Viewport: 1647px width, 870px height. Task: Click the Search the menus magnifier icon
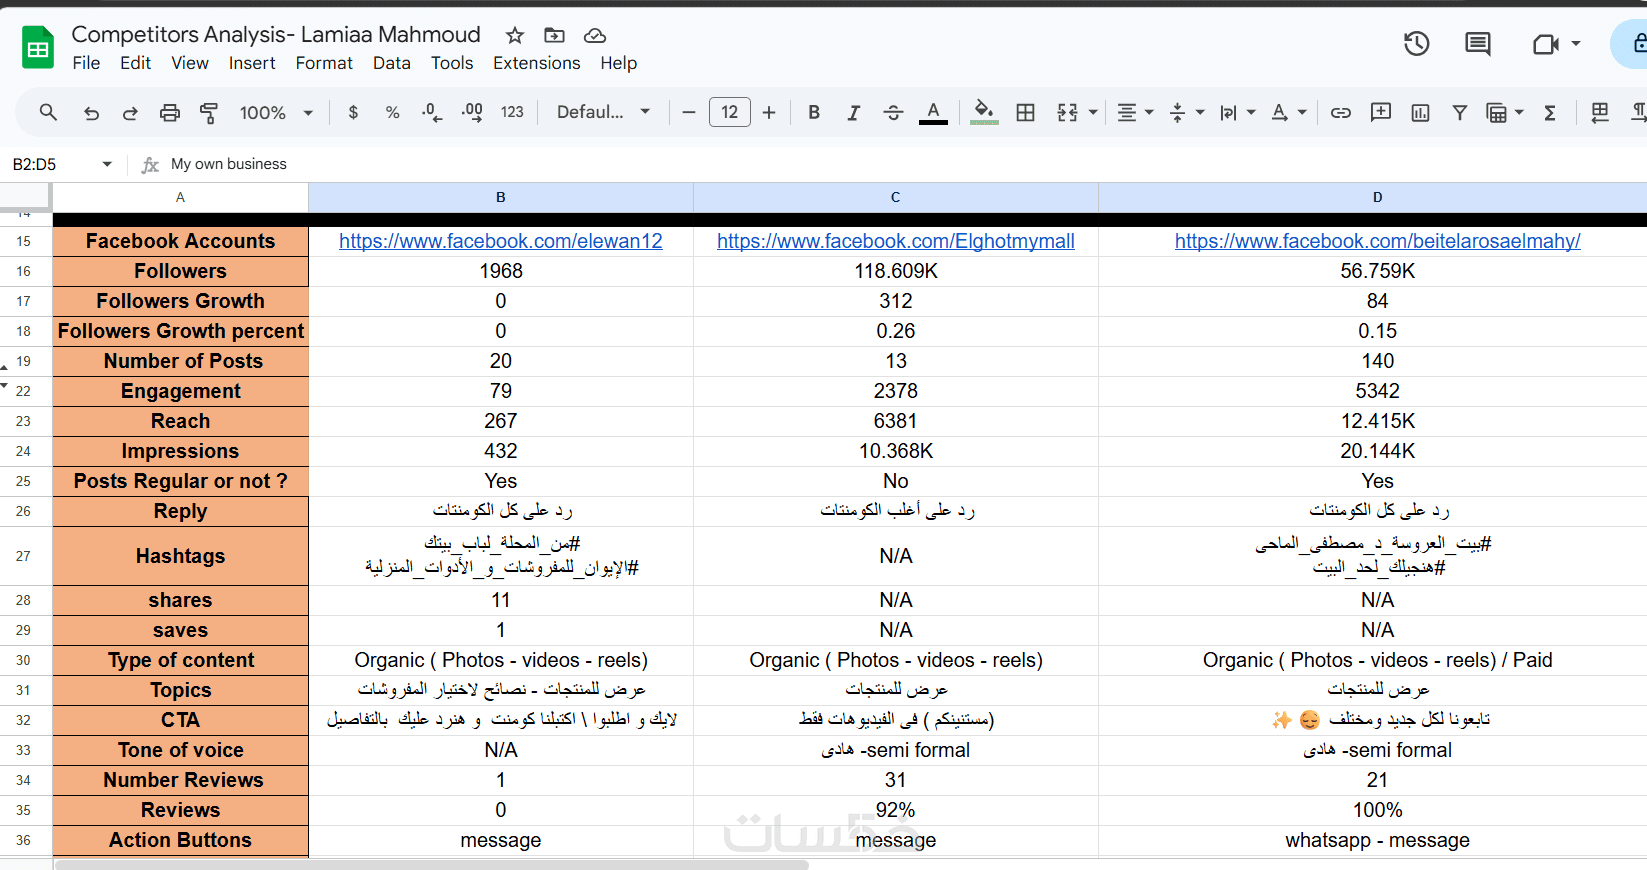(x=48, y=112)
